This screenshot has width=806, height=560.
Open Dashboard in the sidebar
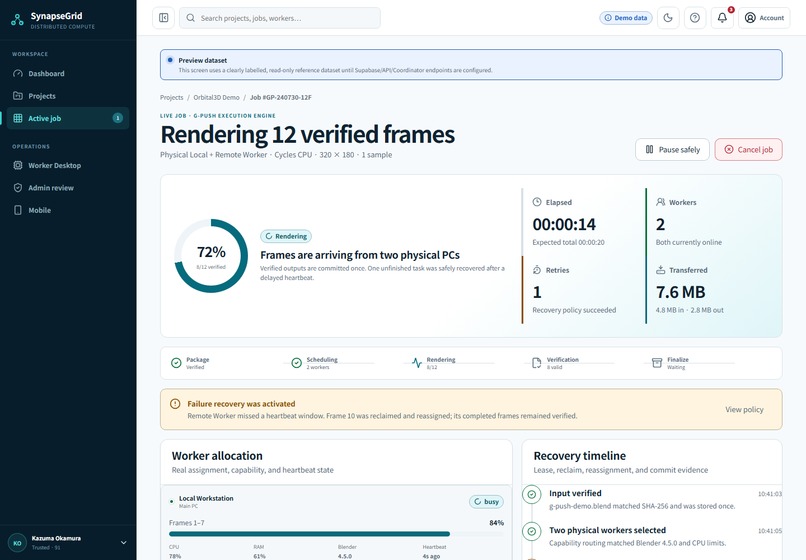[x=68, y=74]
